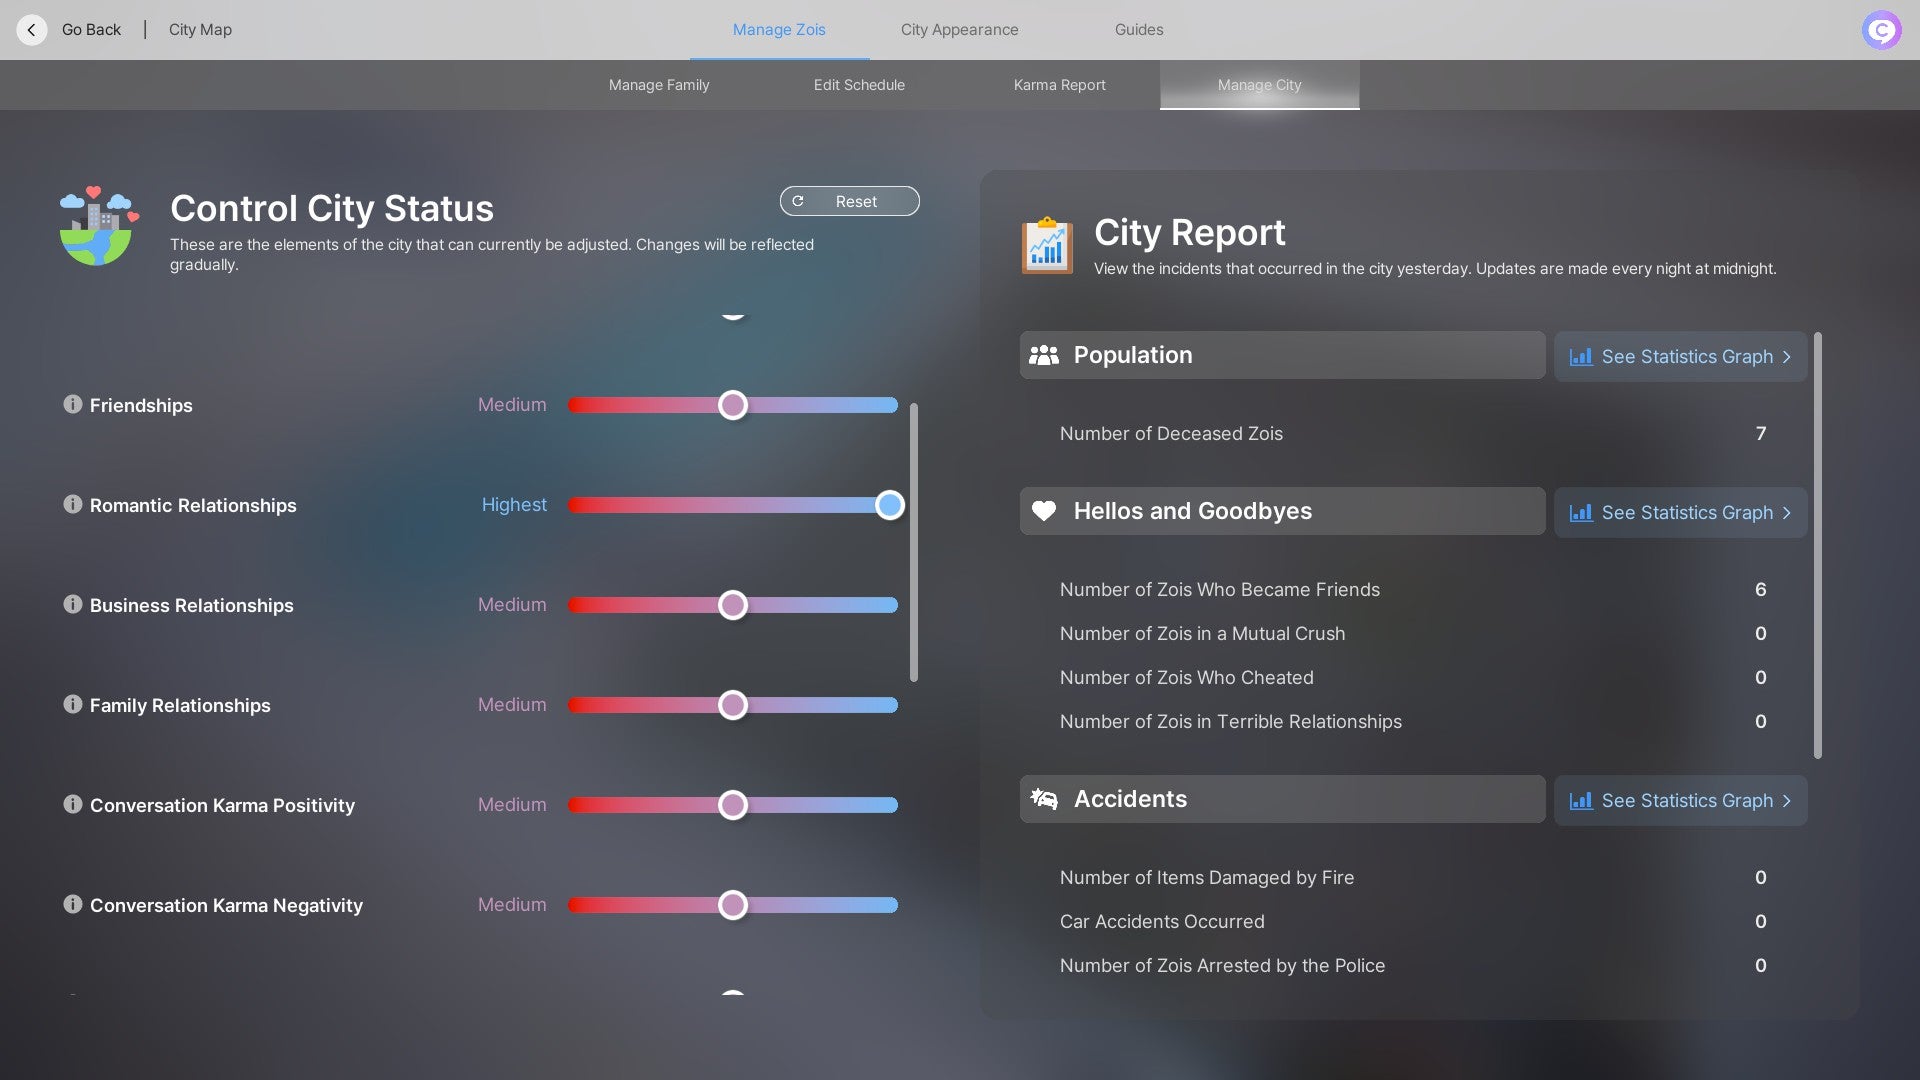Open the user profile avatar icon
Image resolution: width=1920 pixels, height=1080 pixels.
click(1881, 30)
